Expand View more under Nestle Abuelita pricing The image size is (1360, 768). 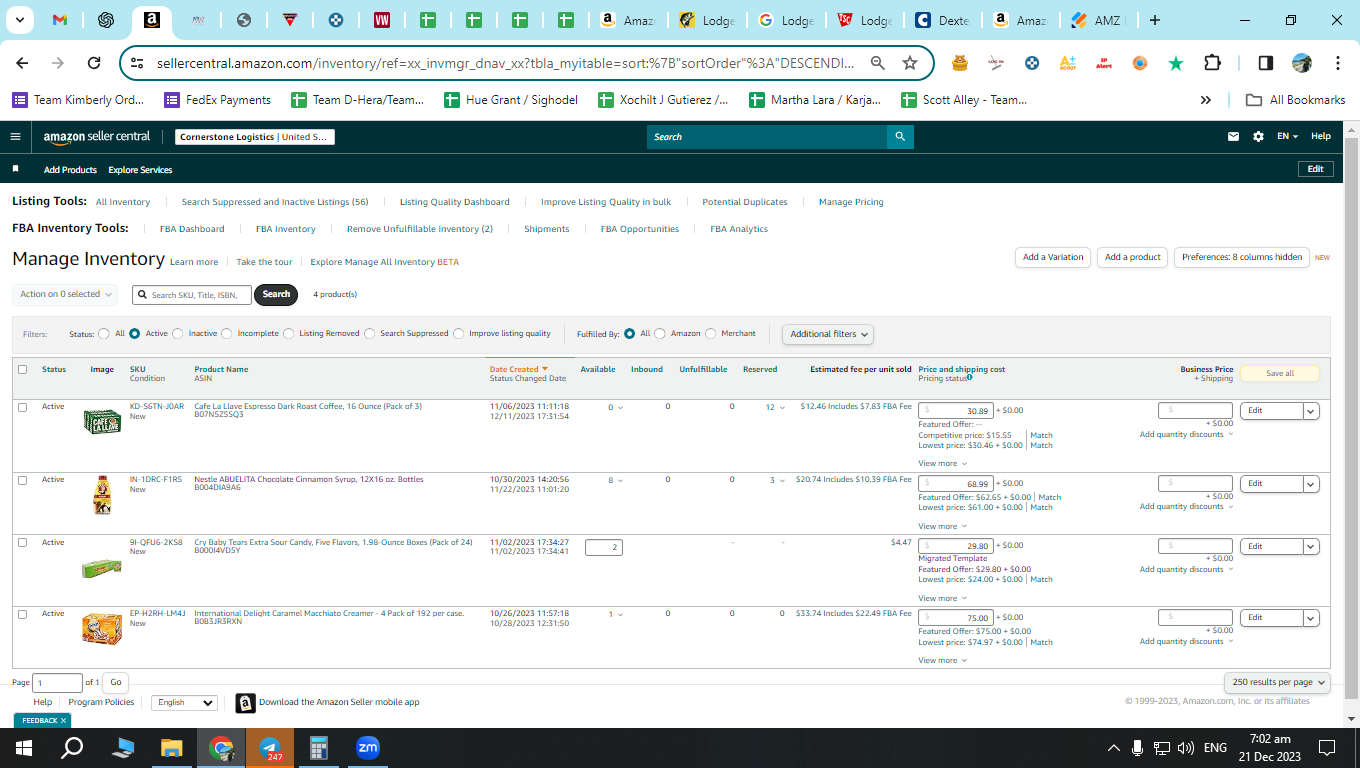click(x=943, y=526)
